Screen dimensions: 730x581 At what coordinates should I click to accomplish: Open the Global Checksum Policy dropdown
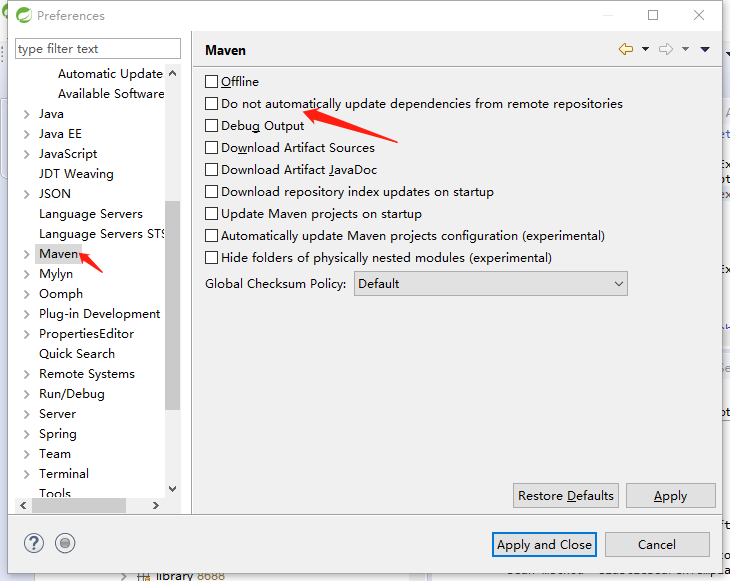(x=491, y=284)
